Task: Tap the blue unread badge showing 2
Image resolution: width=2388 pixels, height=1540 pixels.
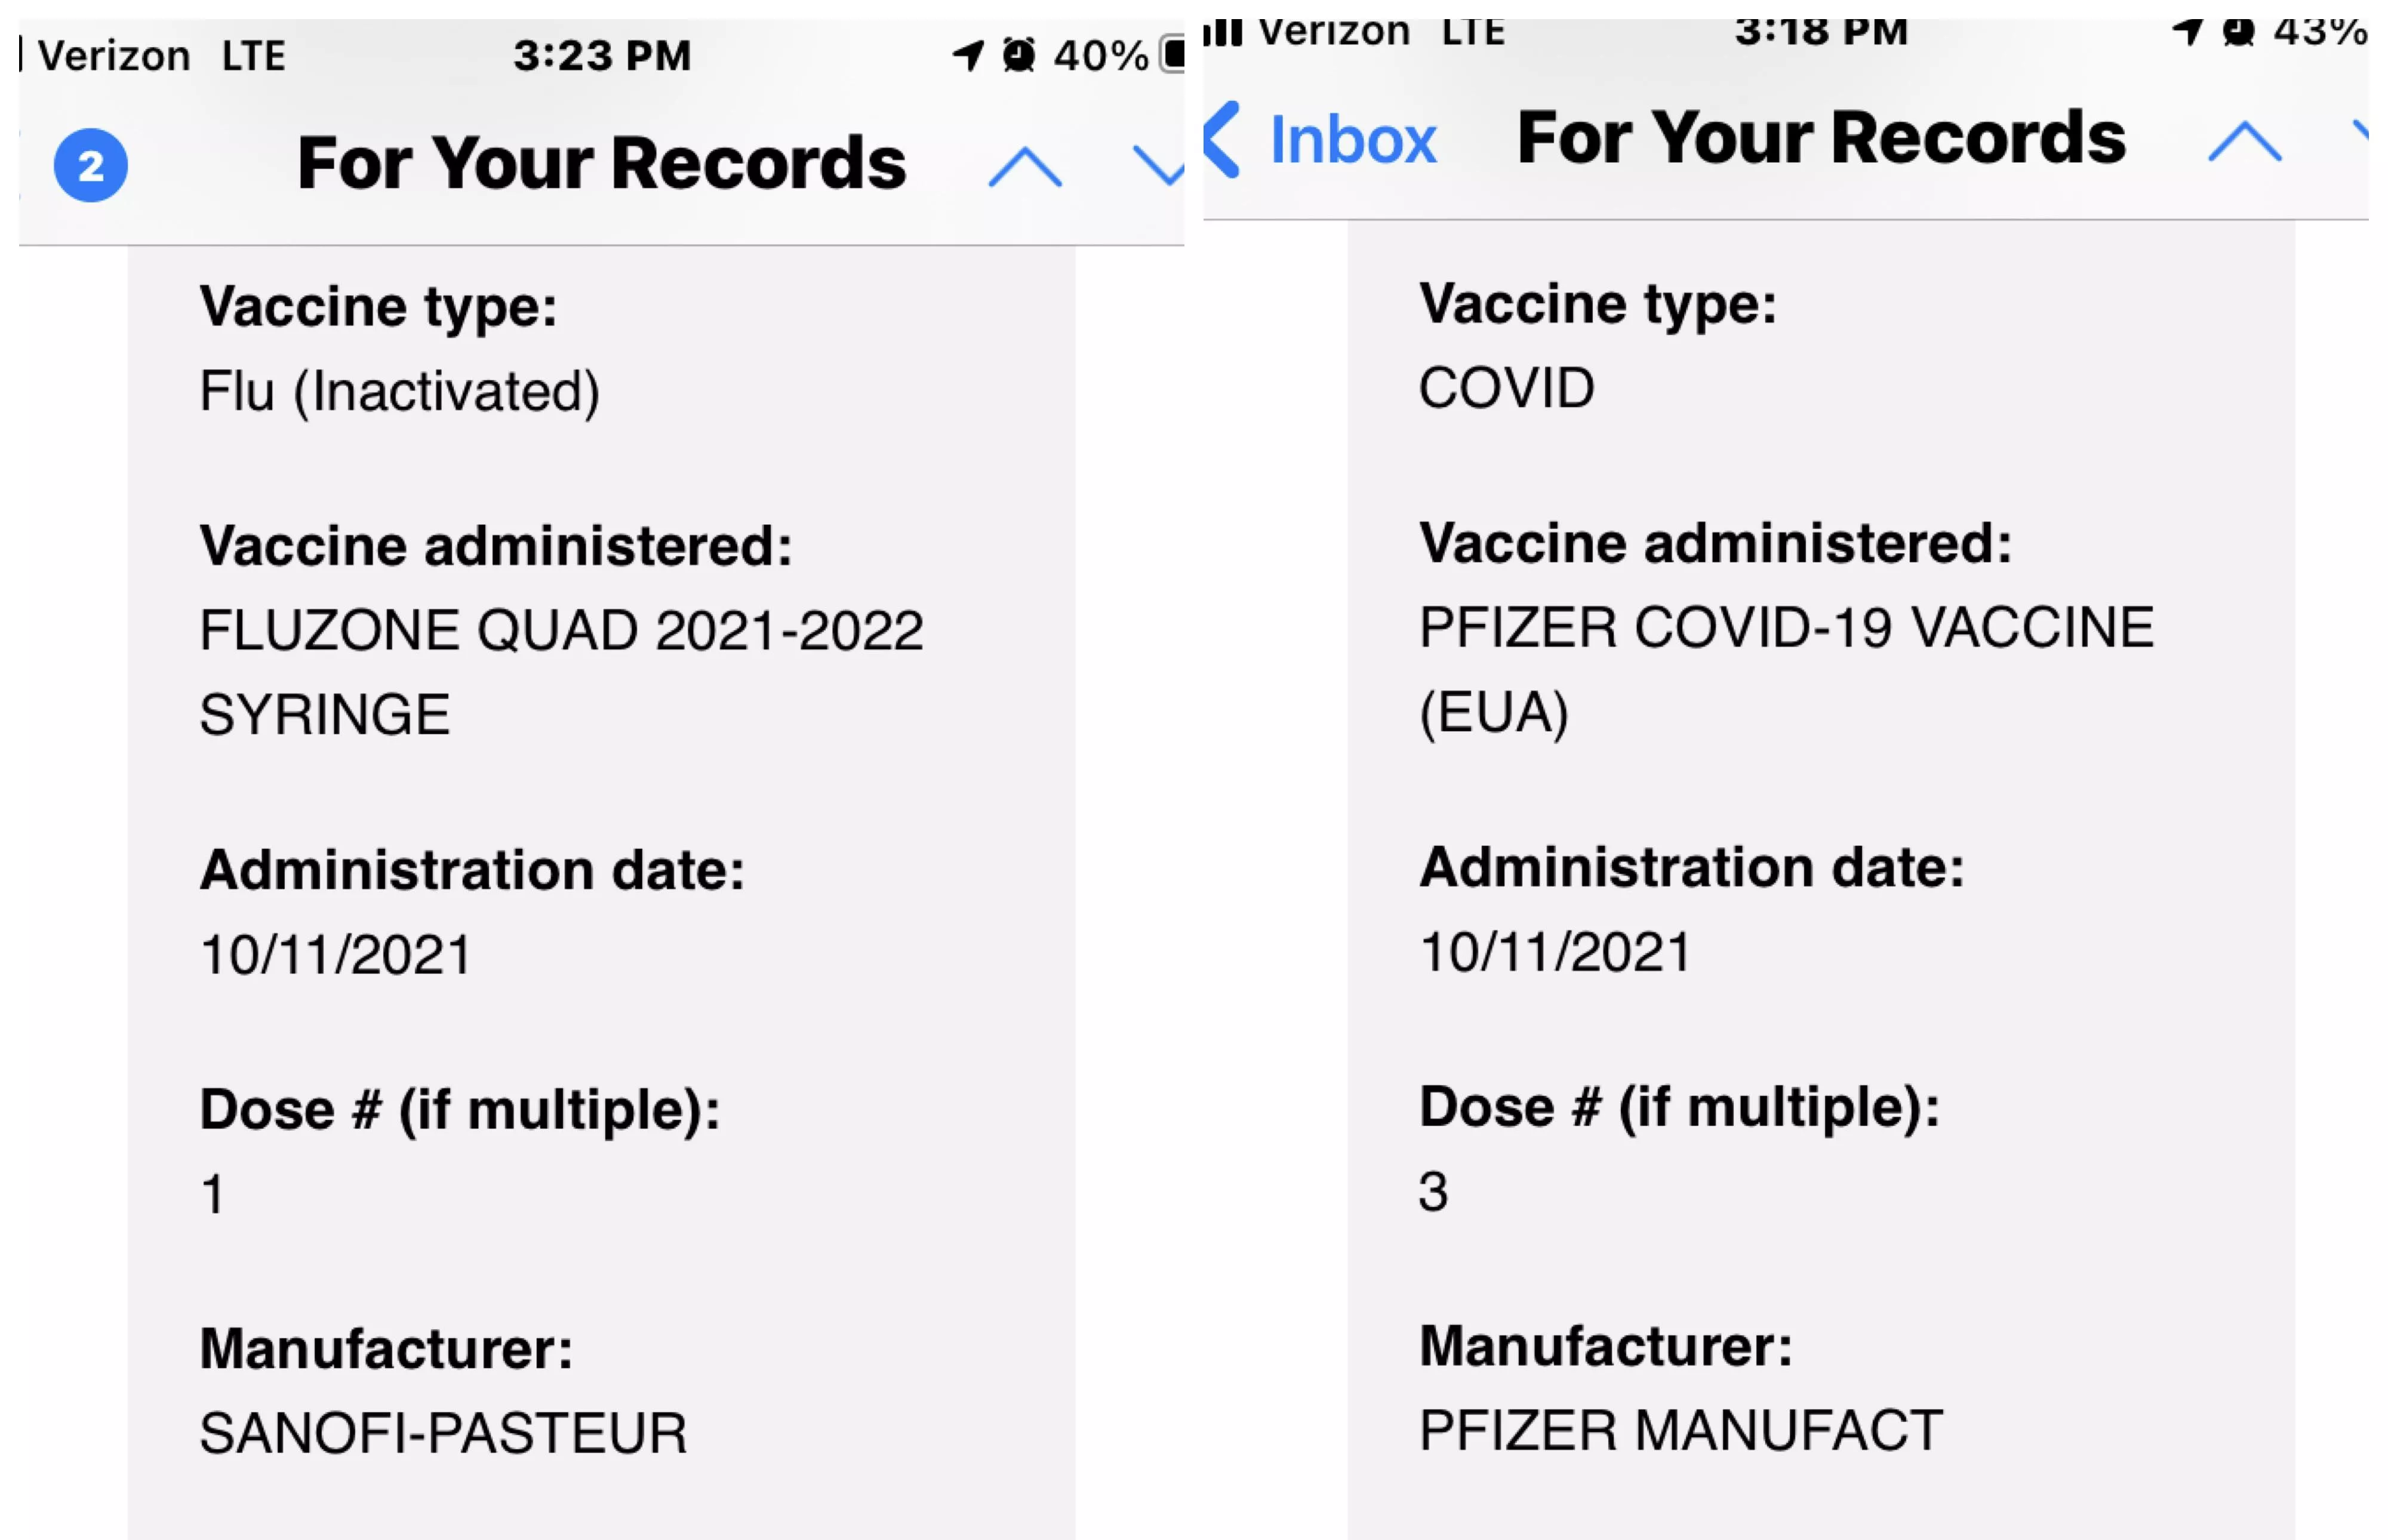Action: (x=90, y=165)
